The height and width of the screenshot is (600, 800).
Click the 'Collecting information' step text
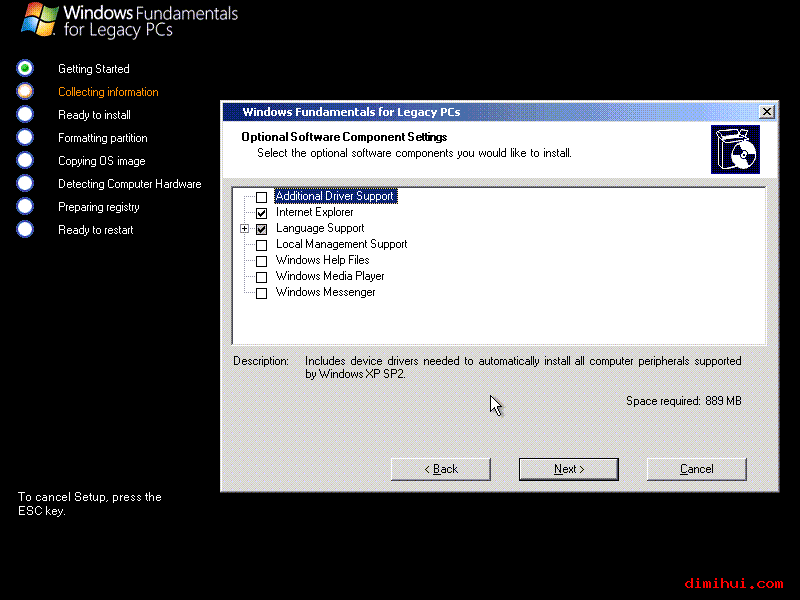pos(108,92)
